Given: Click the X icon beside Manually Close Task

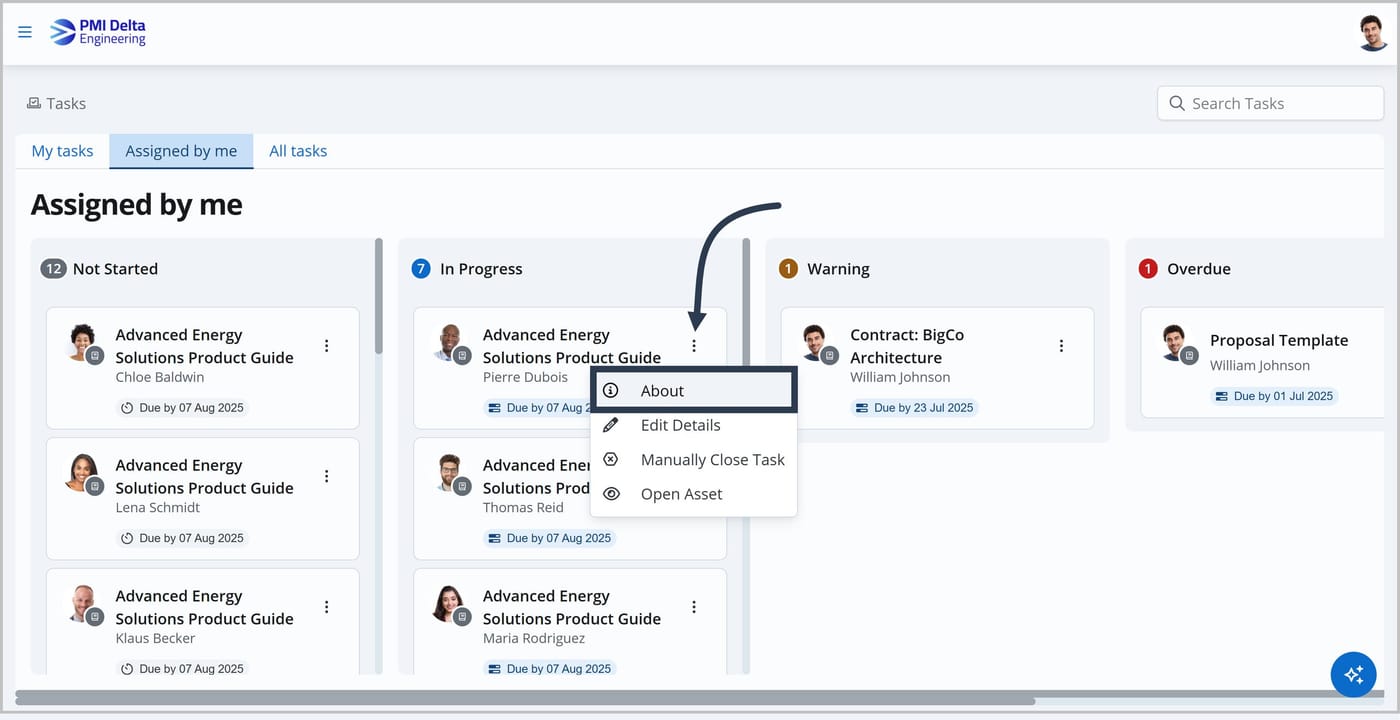Looking at the screenshot, I should [x=611, y=459].
